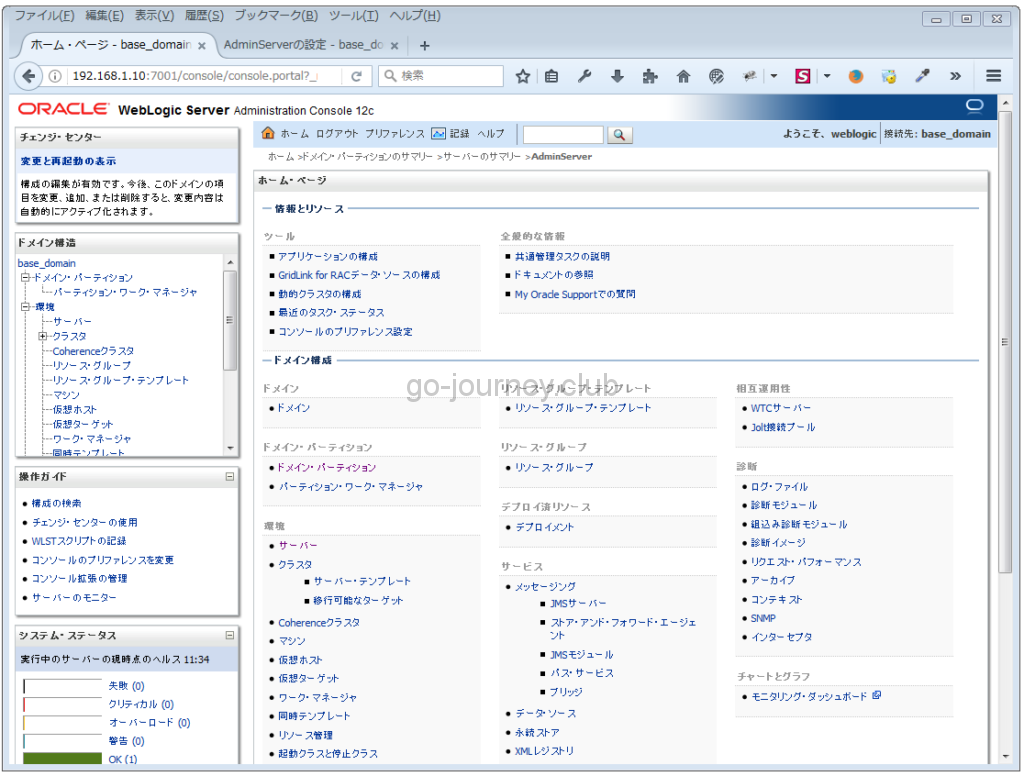Click the search magnifier icon in console header
1024x776 pixels.
click(618, 133)
